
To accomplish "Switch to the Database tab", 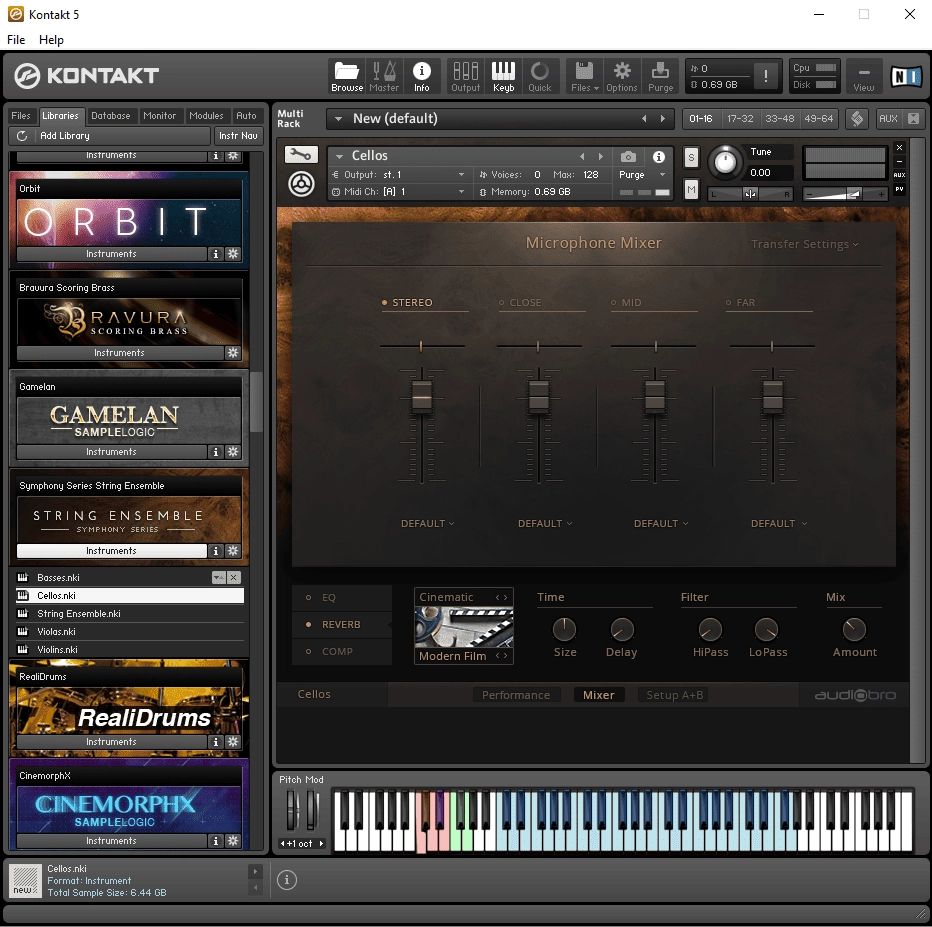I will (111, 116).
